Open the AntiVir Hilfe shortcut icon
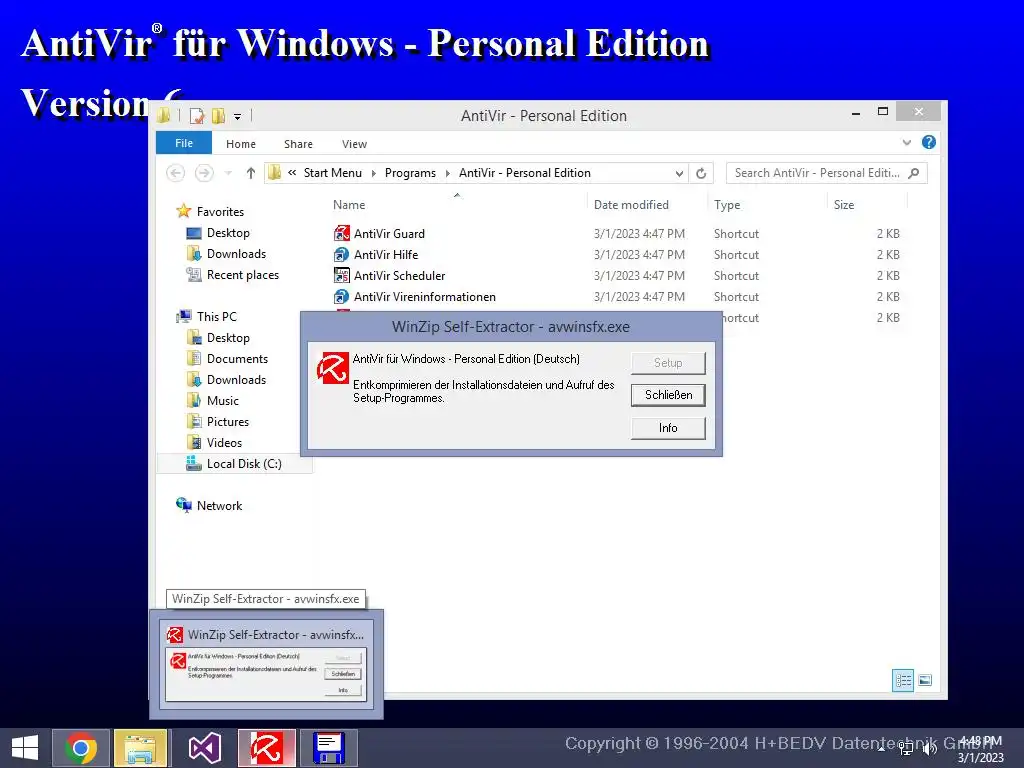The image size is (1024, 768). (x=342, y=255)
